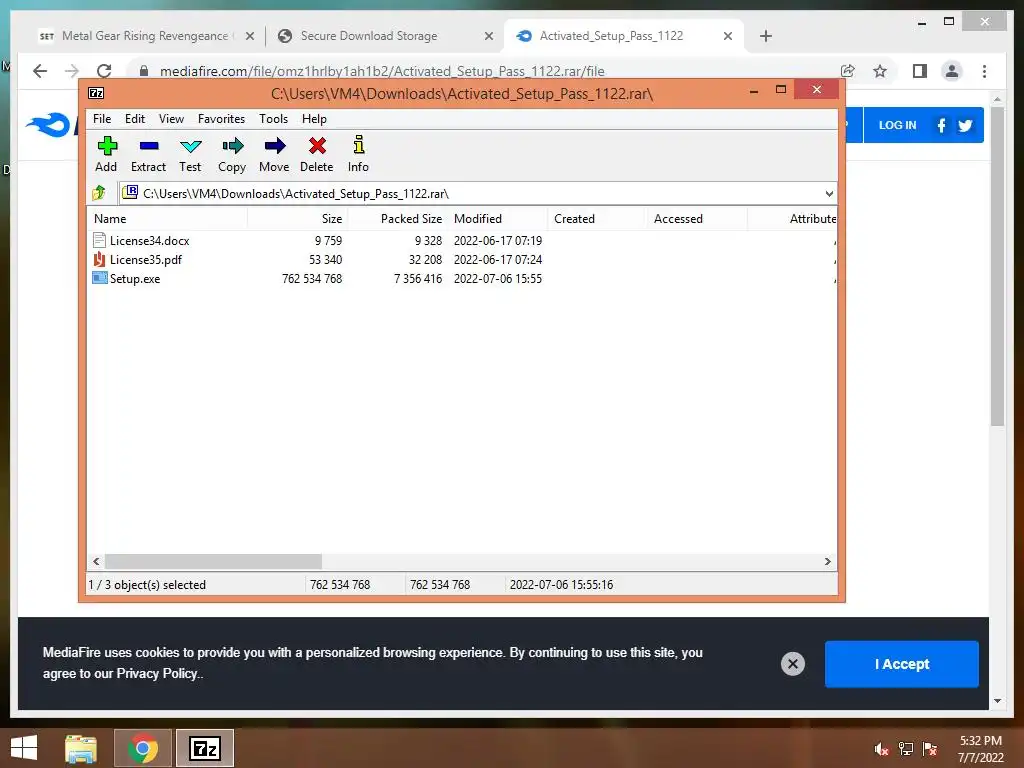Click the Copy toolbar icon

[x=232, y=146]
